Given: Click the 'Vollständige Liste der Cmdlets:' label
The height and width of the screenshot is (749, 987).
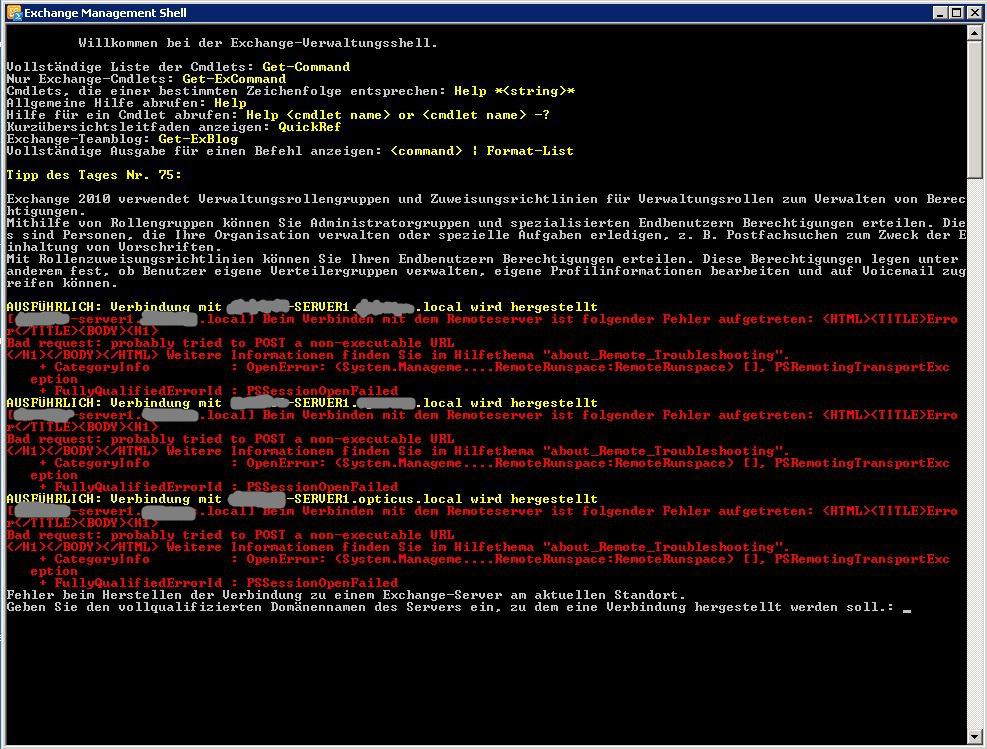Looking at the screenshot, I should pyautogui.click(x=130, y=67).
